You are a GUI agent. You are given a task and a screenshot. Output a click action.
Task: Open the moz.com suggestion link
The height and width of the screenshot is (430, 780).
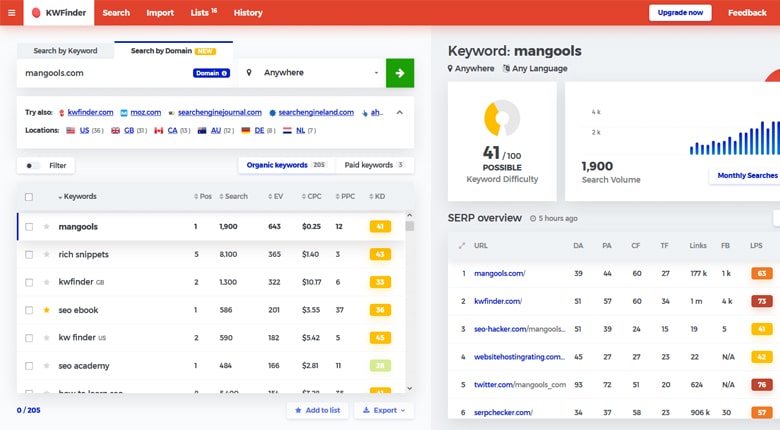click(146, 112)
